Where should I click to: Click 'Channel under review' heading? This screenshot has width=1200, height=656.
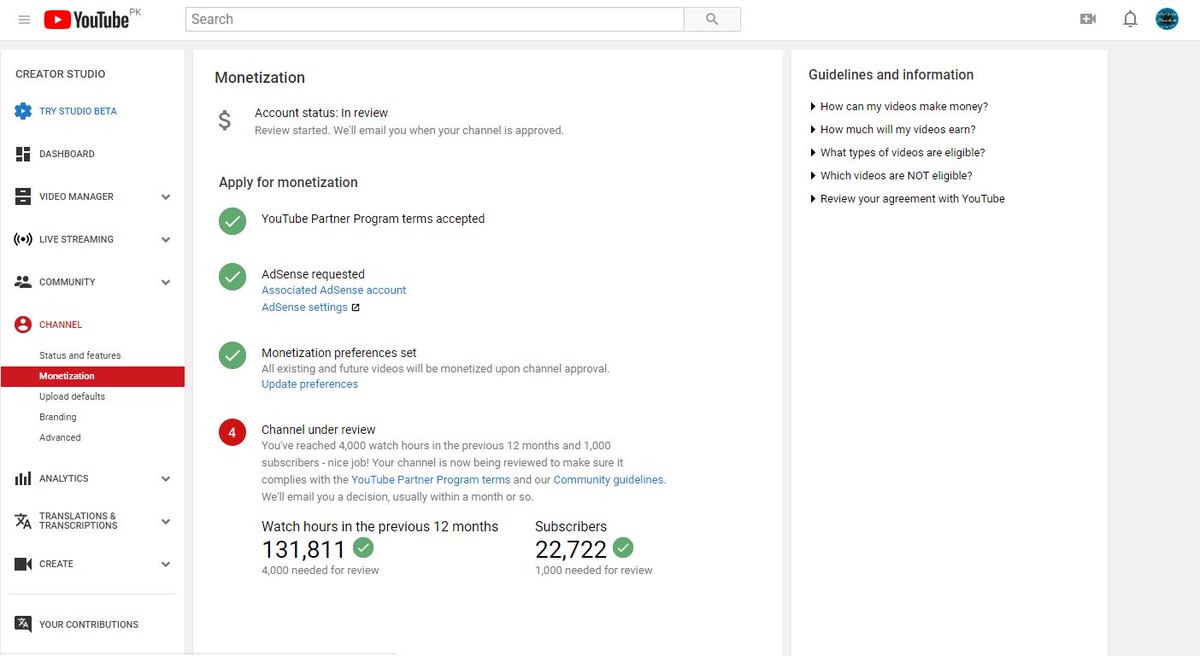pos(319,430)
